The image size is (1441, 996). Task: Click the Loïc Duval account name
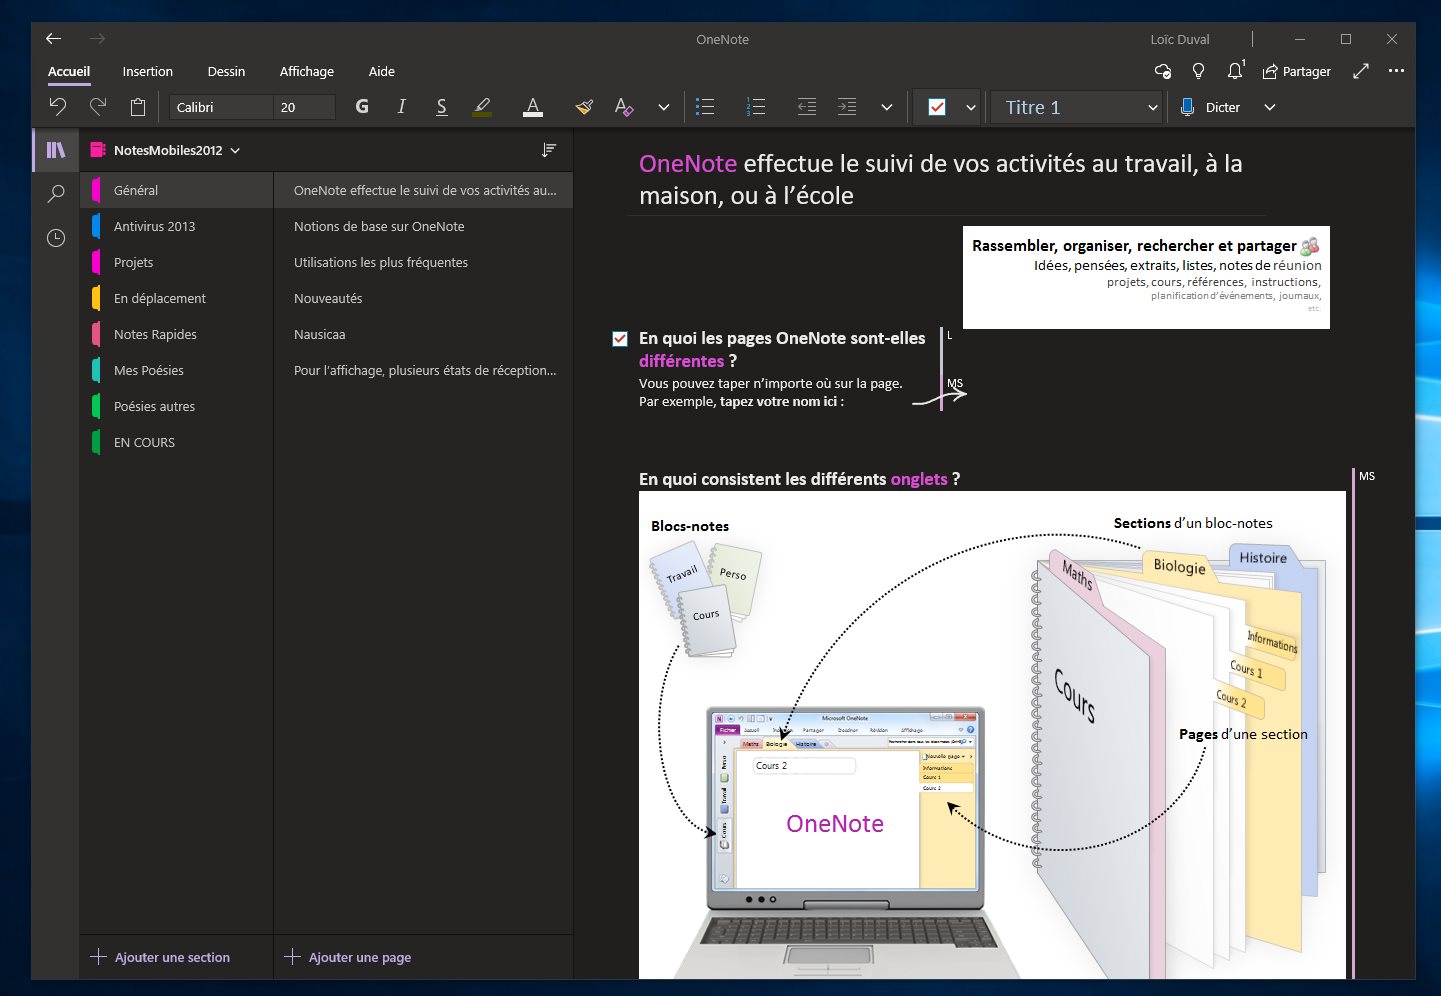1180,39
